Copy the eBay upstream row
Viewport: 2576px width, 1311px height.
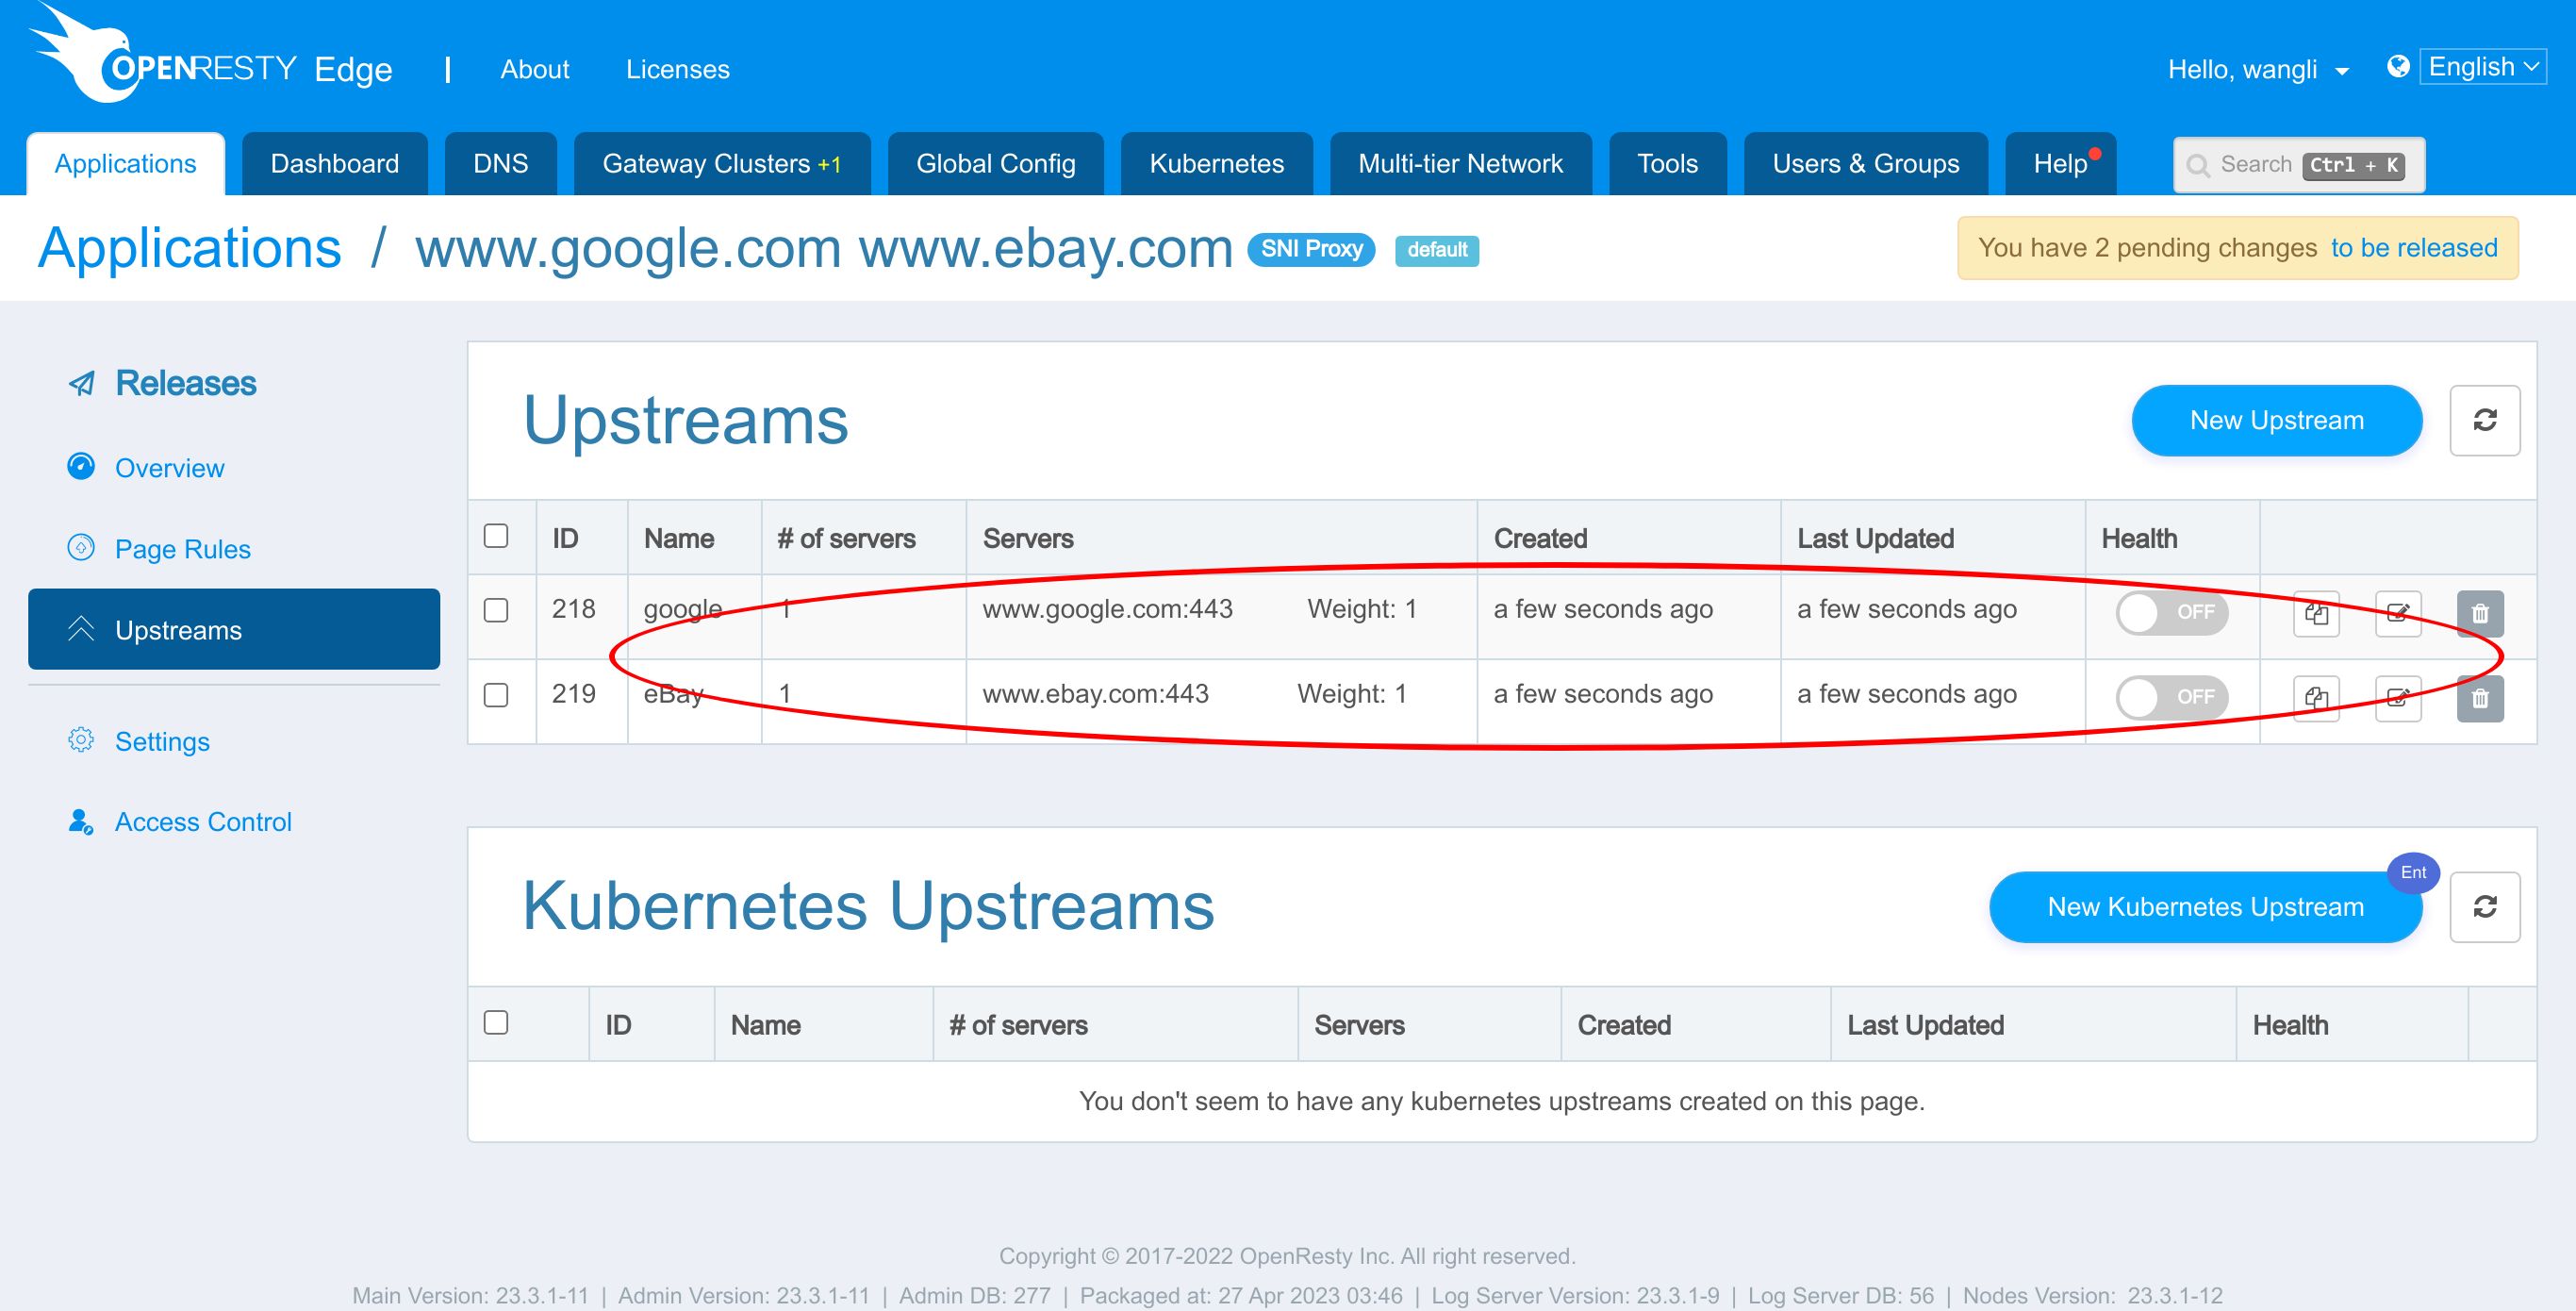pos(2316,698)
